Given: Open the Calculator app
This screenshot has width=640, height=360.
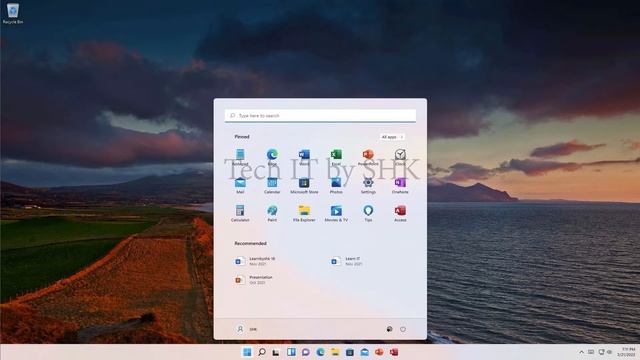Looking at the screenshot, I should tap(240, 213).
